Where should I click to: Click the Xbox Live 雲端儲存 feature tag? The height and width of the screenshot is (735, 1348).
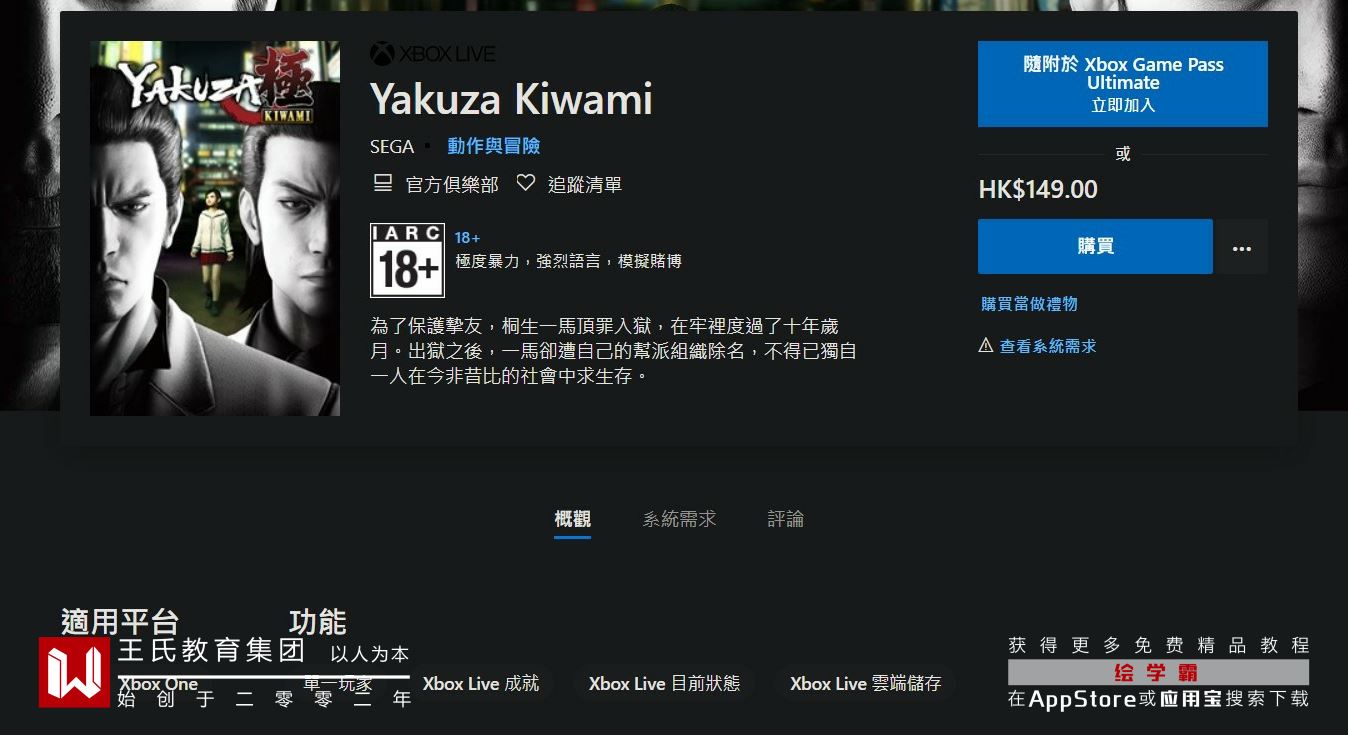(x=865, y=684)
